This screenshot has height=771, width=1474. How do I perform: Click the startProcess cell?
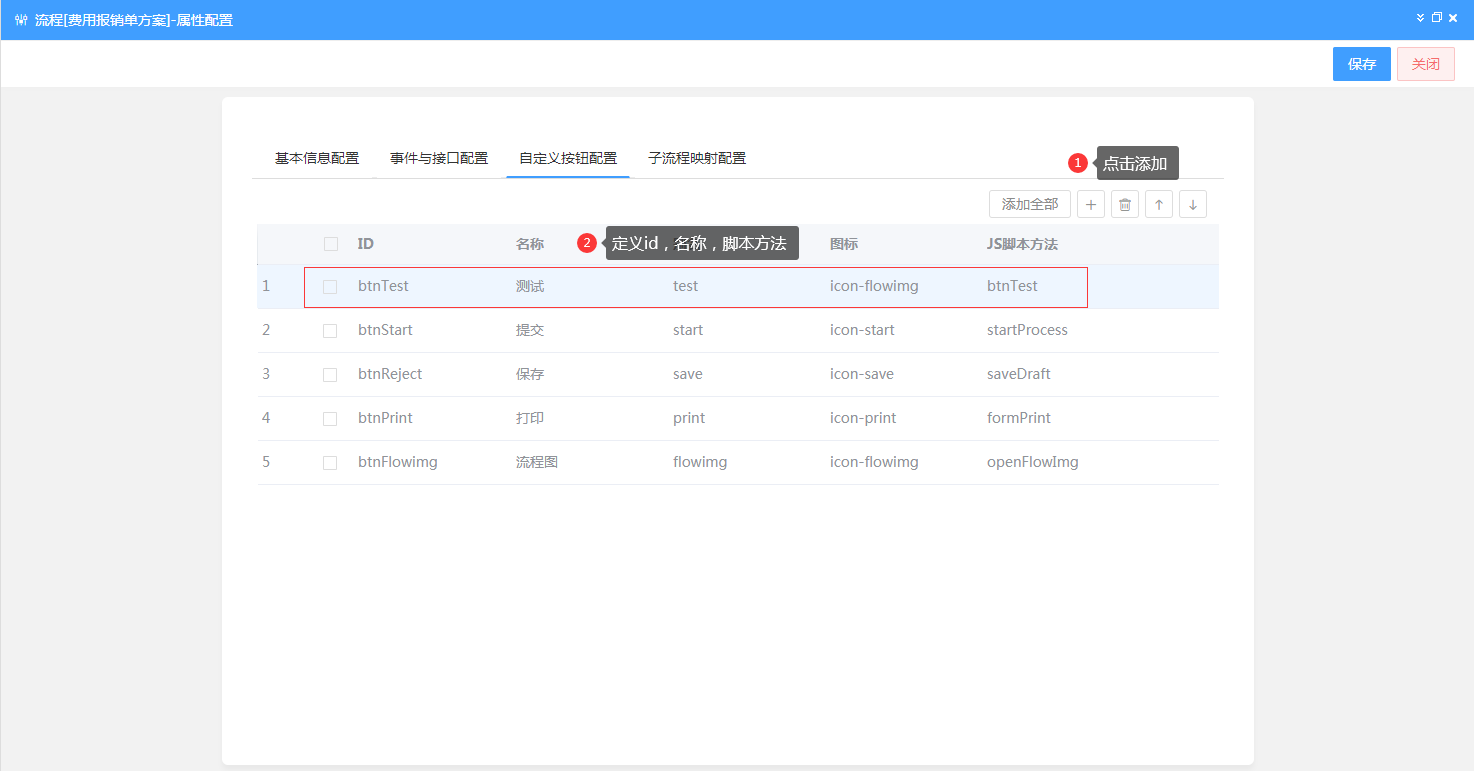tap(1027, 330)
